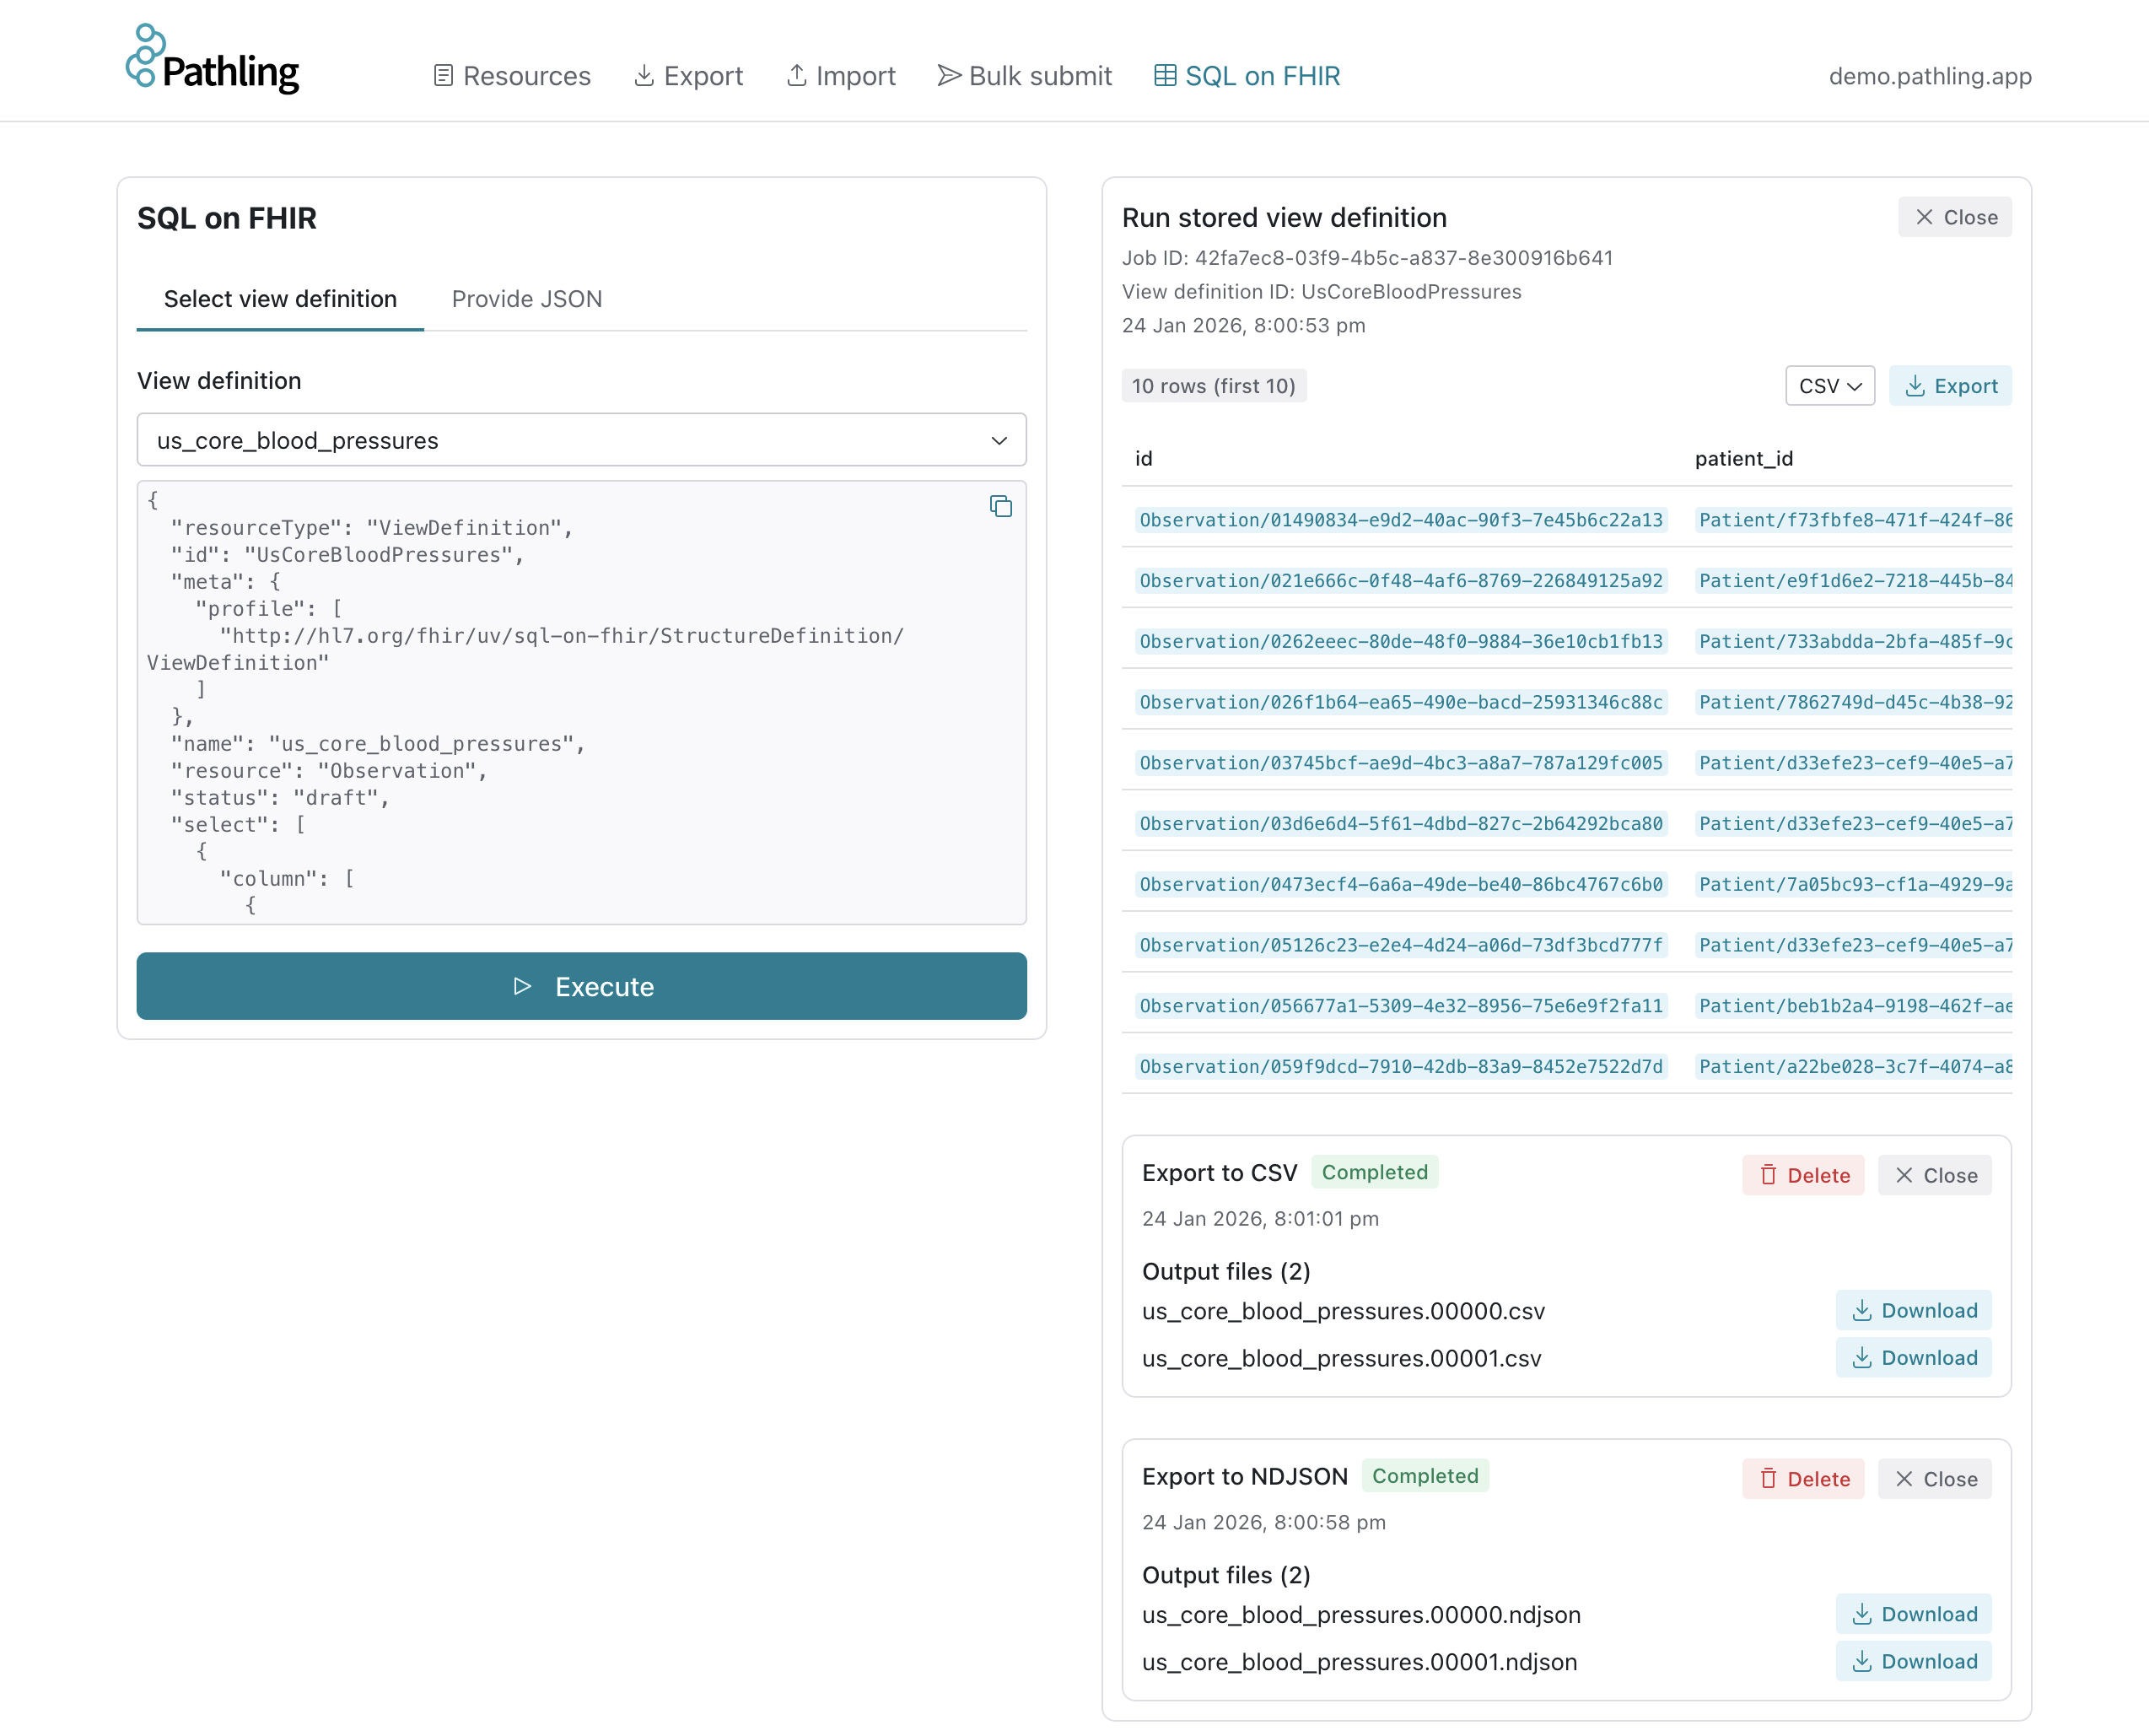This screenshot has height=1736, width=2149.
Task: Open Observation/056677a1-5309-4e32-8956-75e6e9f2fa11
Action: [1401, 1006]
